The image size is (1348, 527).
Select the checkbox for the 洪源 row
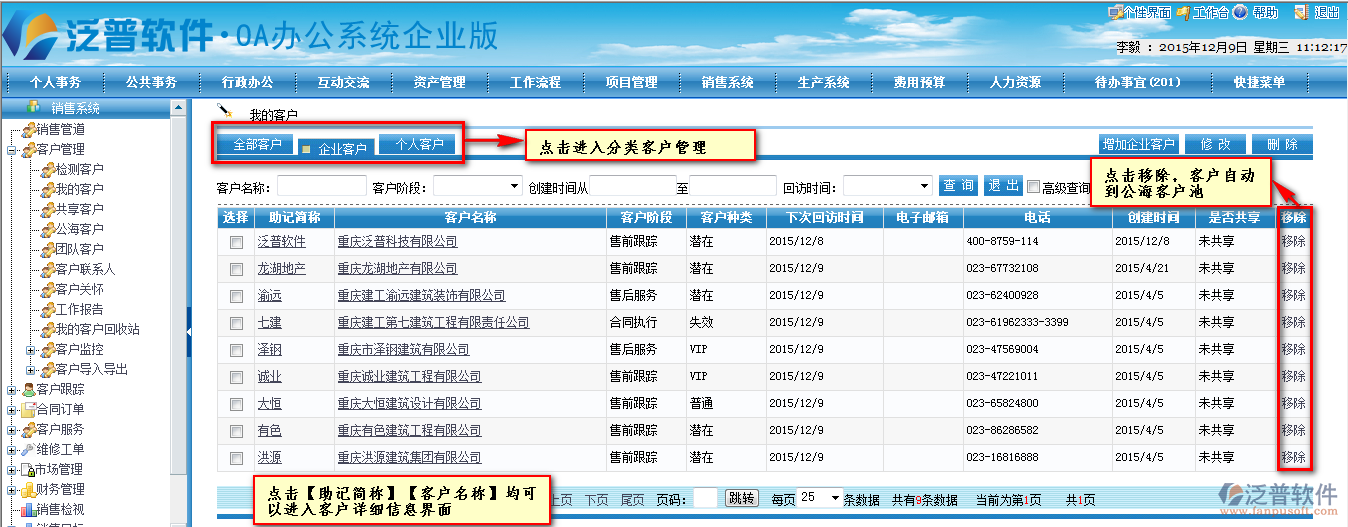click(x=236, y=458)
